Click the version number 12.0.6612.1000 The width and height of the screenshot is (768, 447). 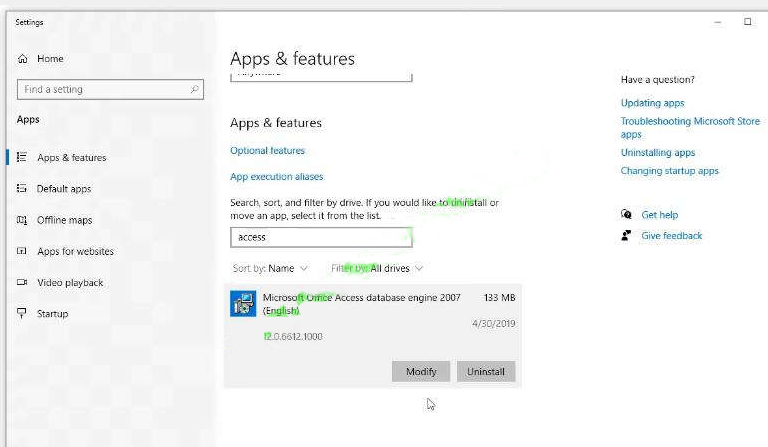point(293,336)
